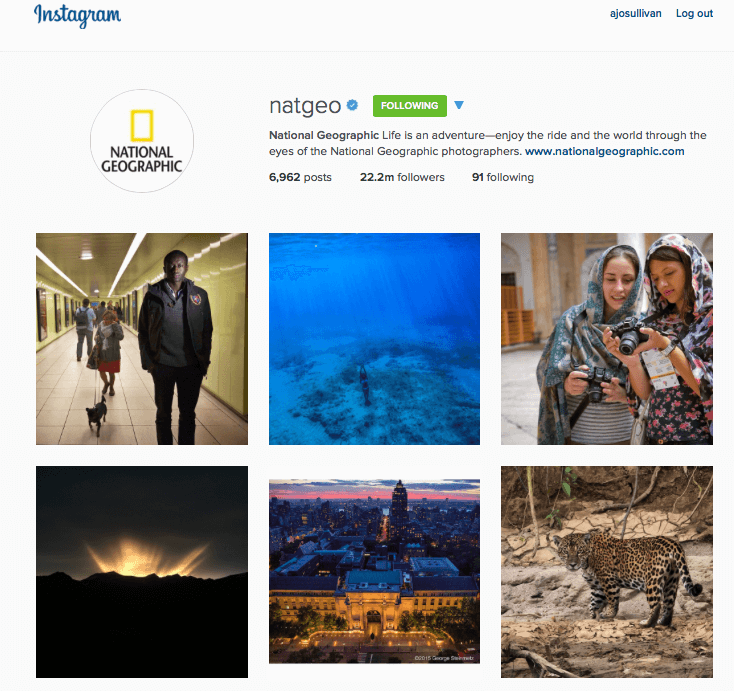This screenshot has height=691, width=734.
Task: Open the underwater blue diver photo
Action: pyautogui.click(x=374, y=339)
